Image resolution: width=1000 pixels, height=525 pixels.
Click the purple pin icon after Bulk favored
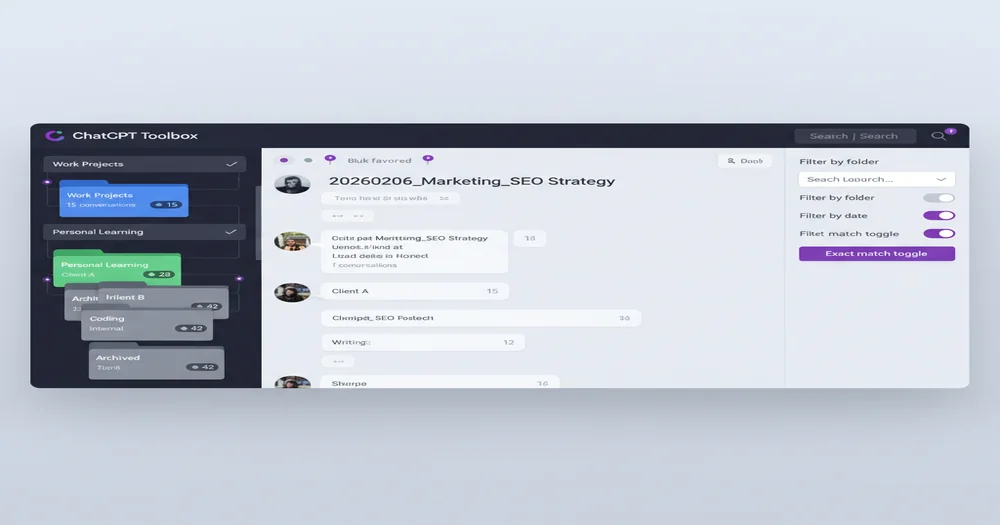tap(428, 159)
